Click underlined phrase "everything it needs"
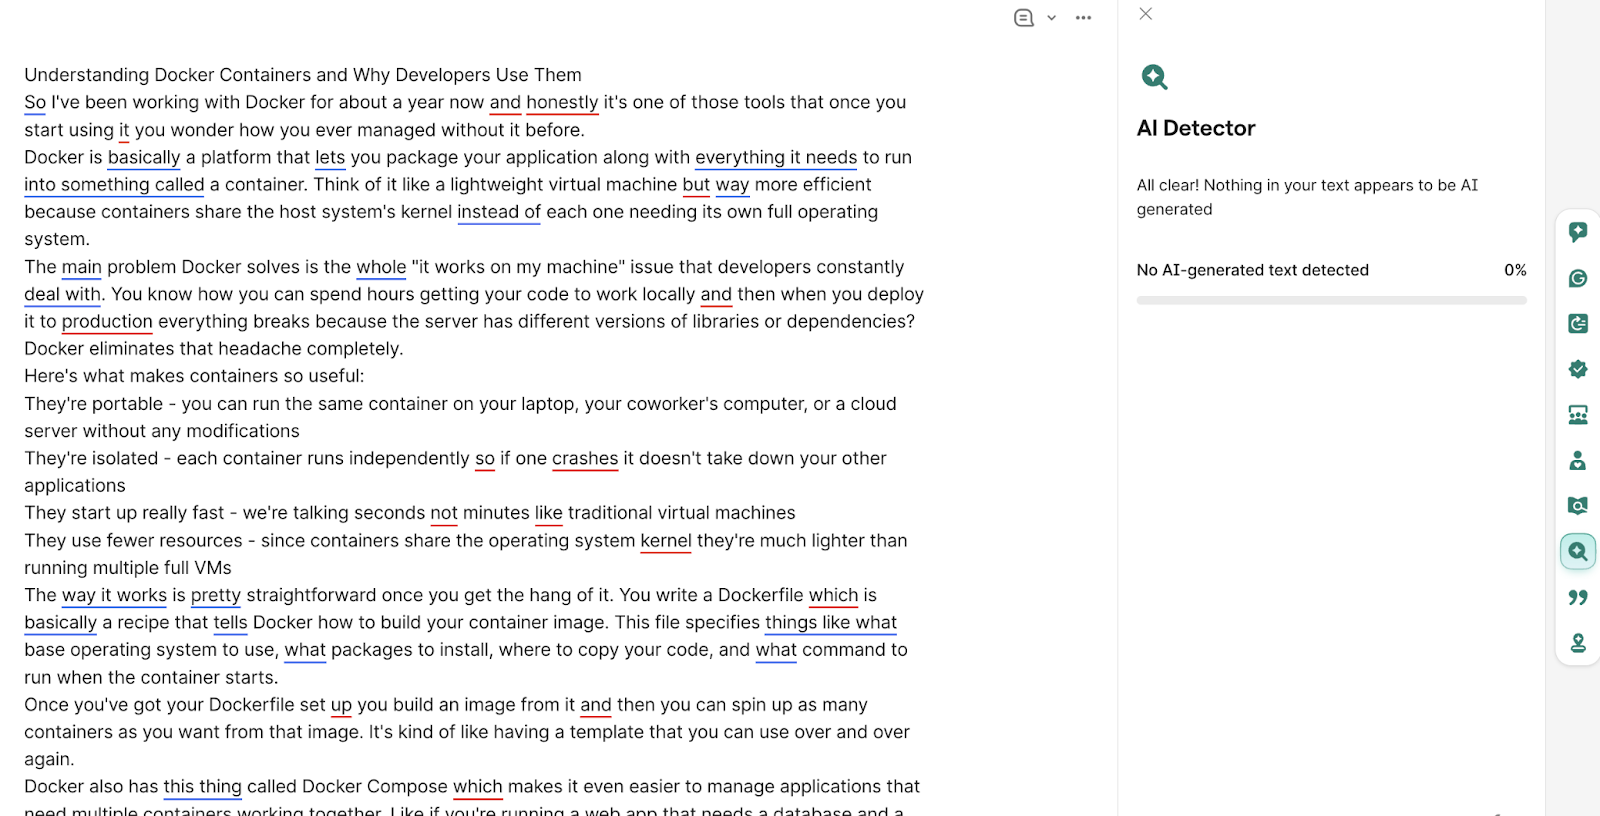This screenshot has height=816, width=1600. tap(776, 157)
